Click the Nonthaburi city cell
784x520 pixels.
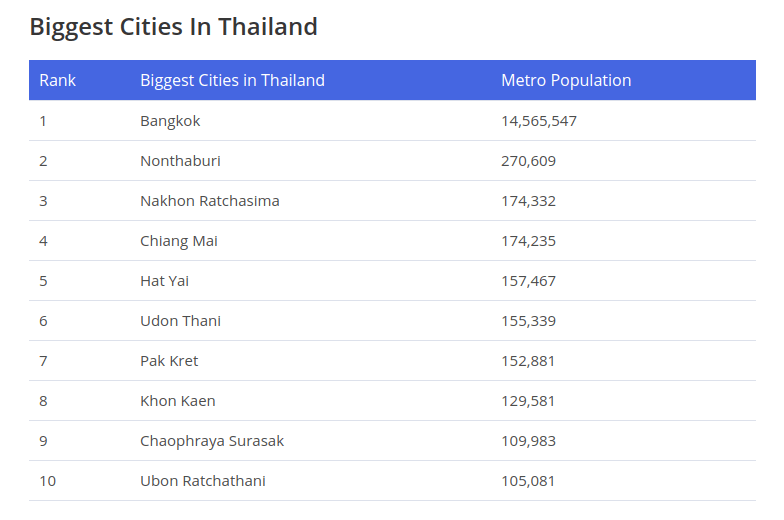coord(180,161)
